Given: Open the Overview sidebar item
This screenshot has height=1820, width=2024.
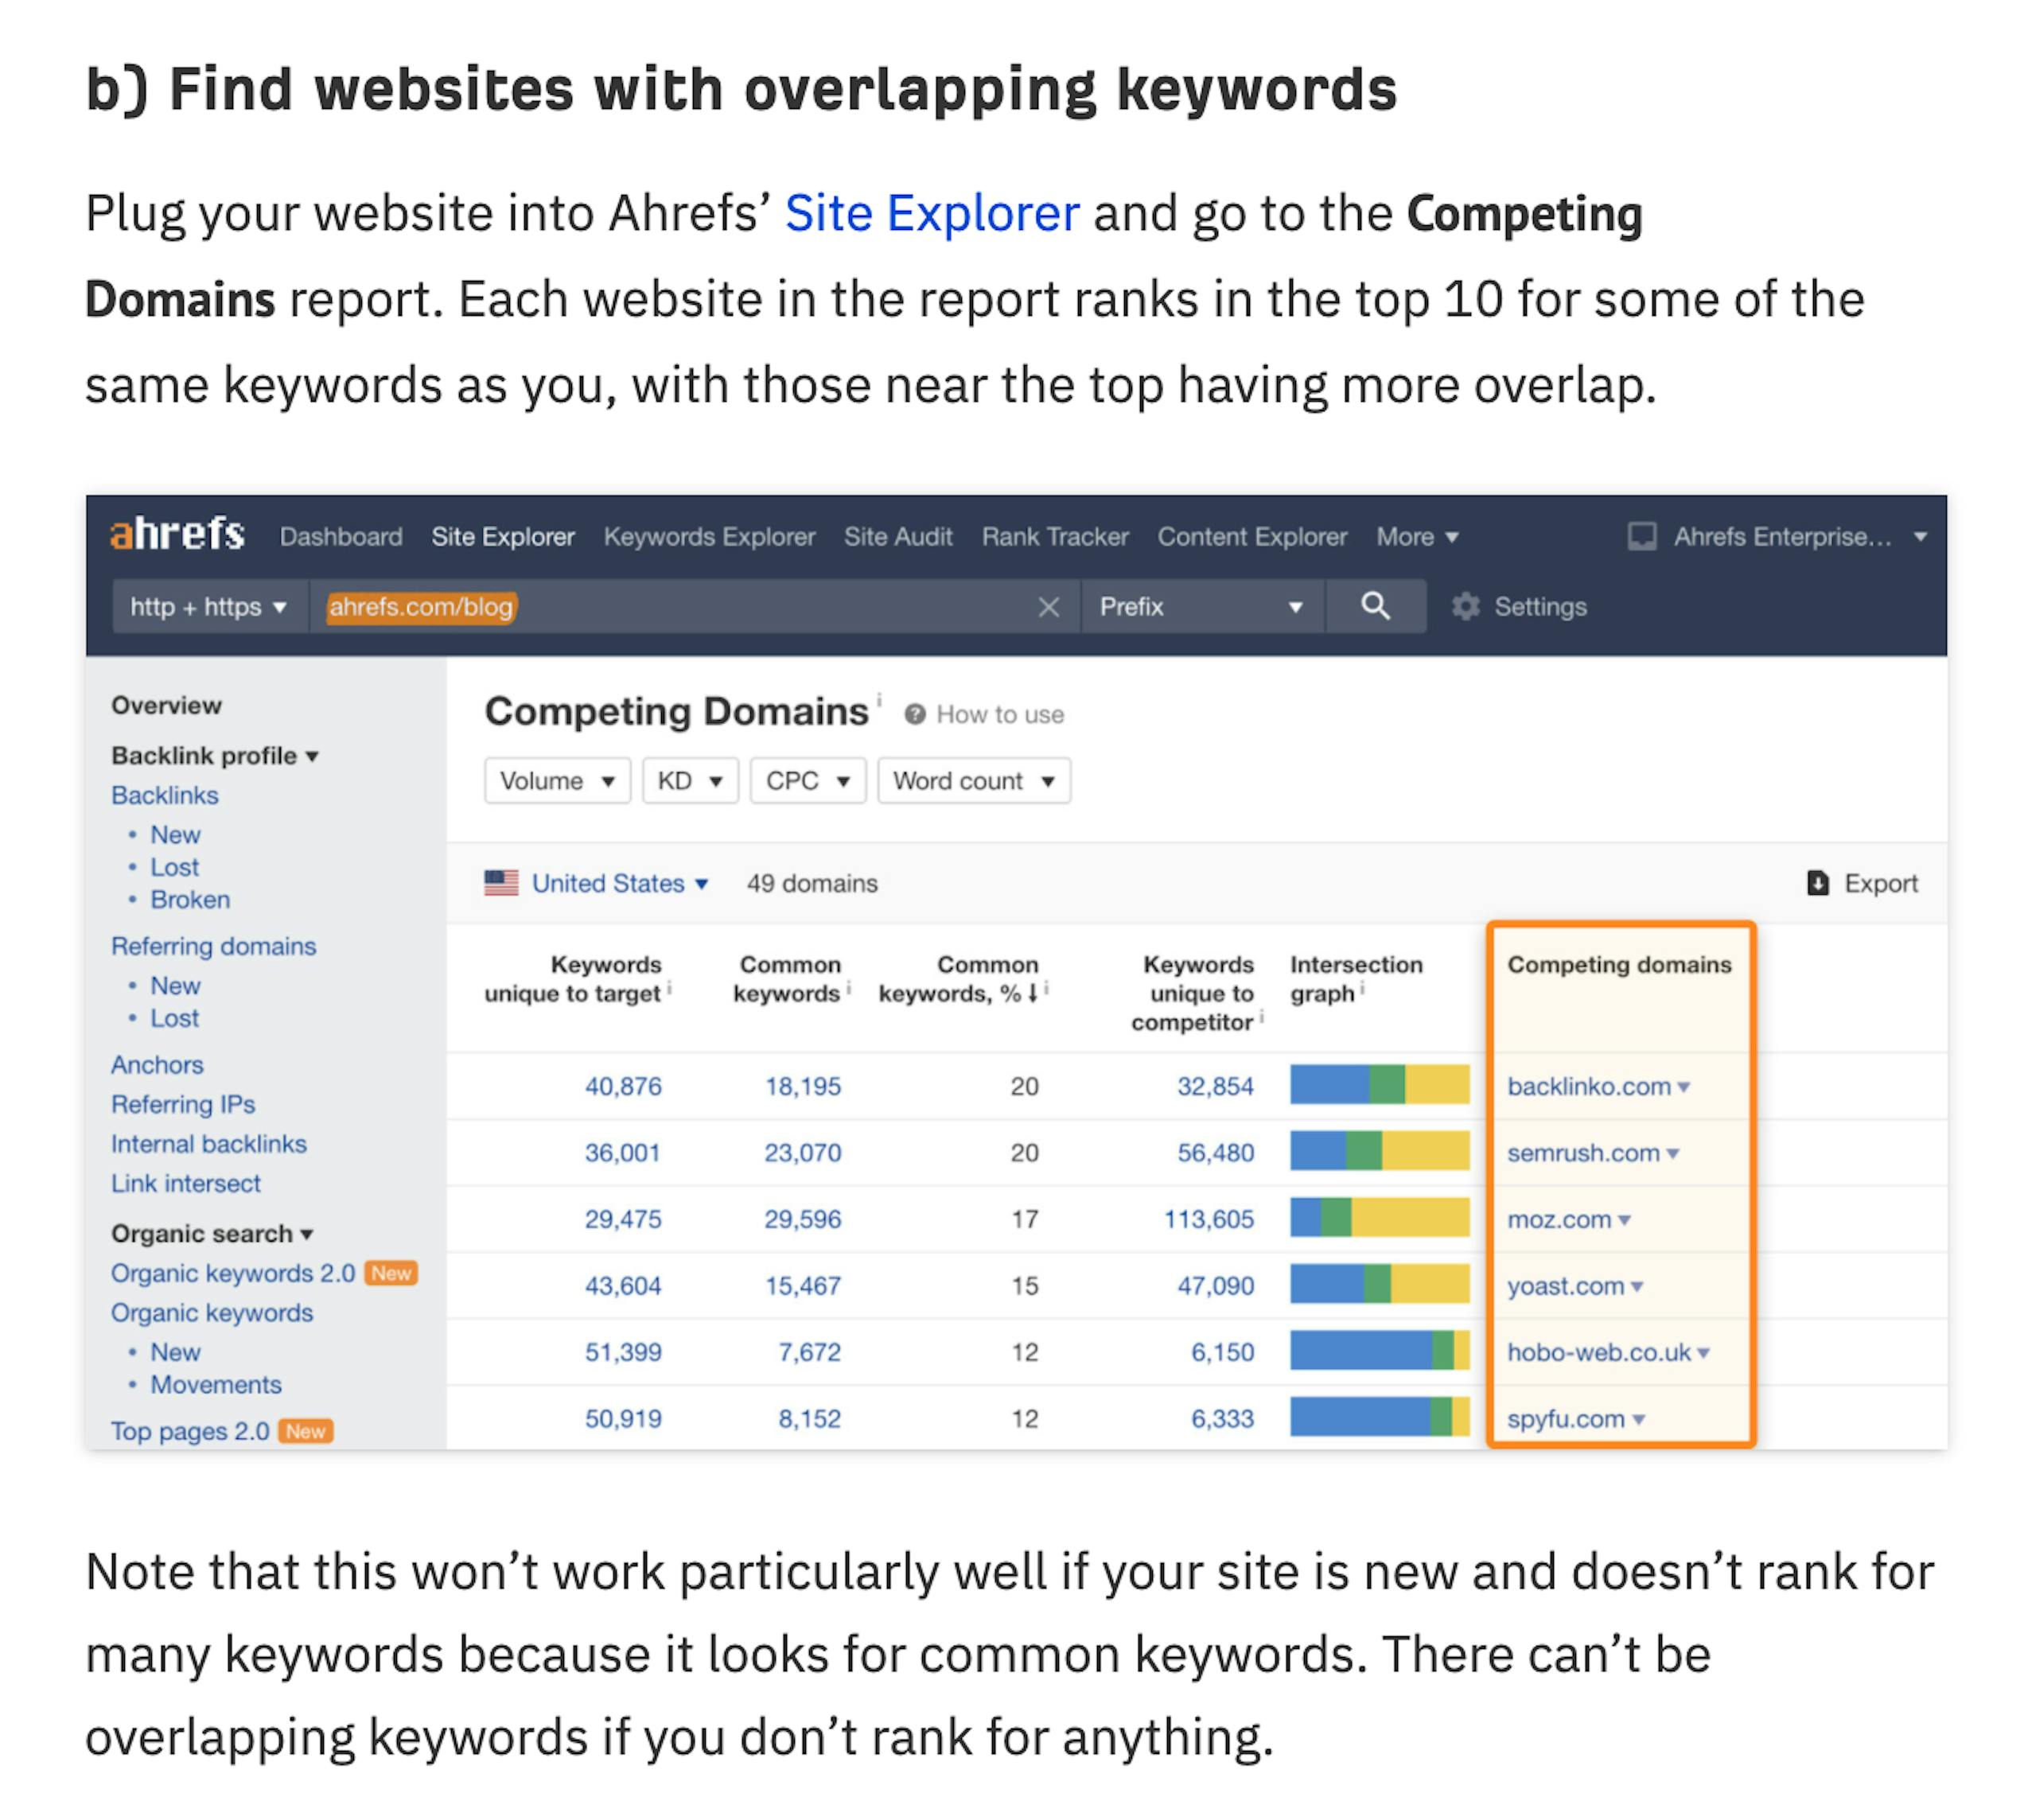Looking at the screenshot, I should pyautogui.click(x=166, y=705).
